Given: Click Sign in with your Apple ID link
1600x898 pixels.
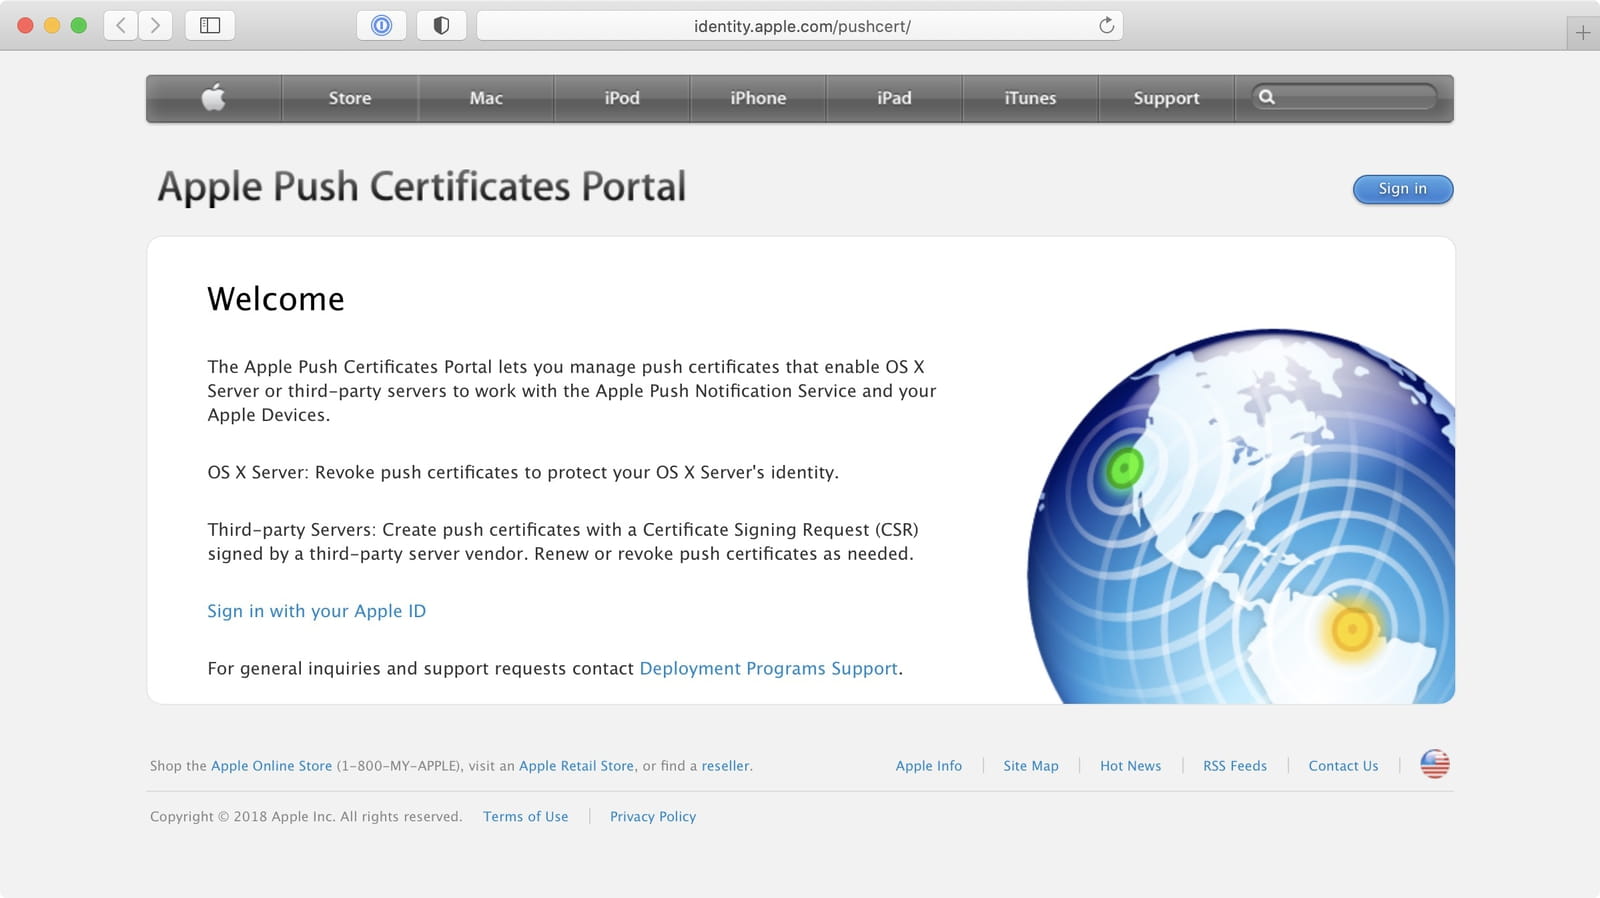Looking at the screenshot, I should pyautogui.click(x=316, y=611).
